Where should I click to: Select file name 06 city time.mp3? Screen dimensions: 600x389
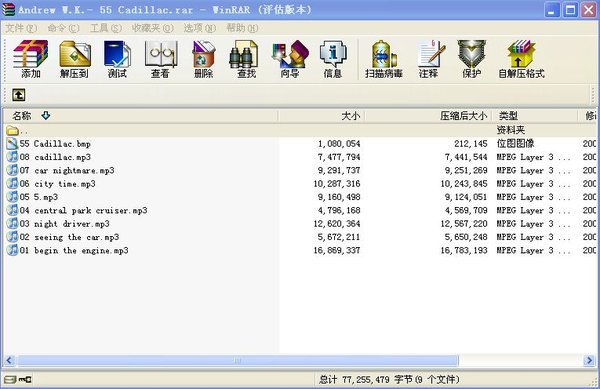57,184
